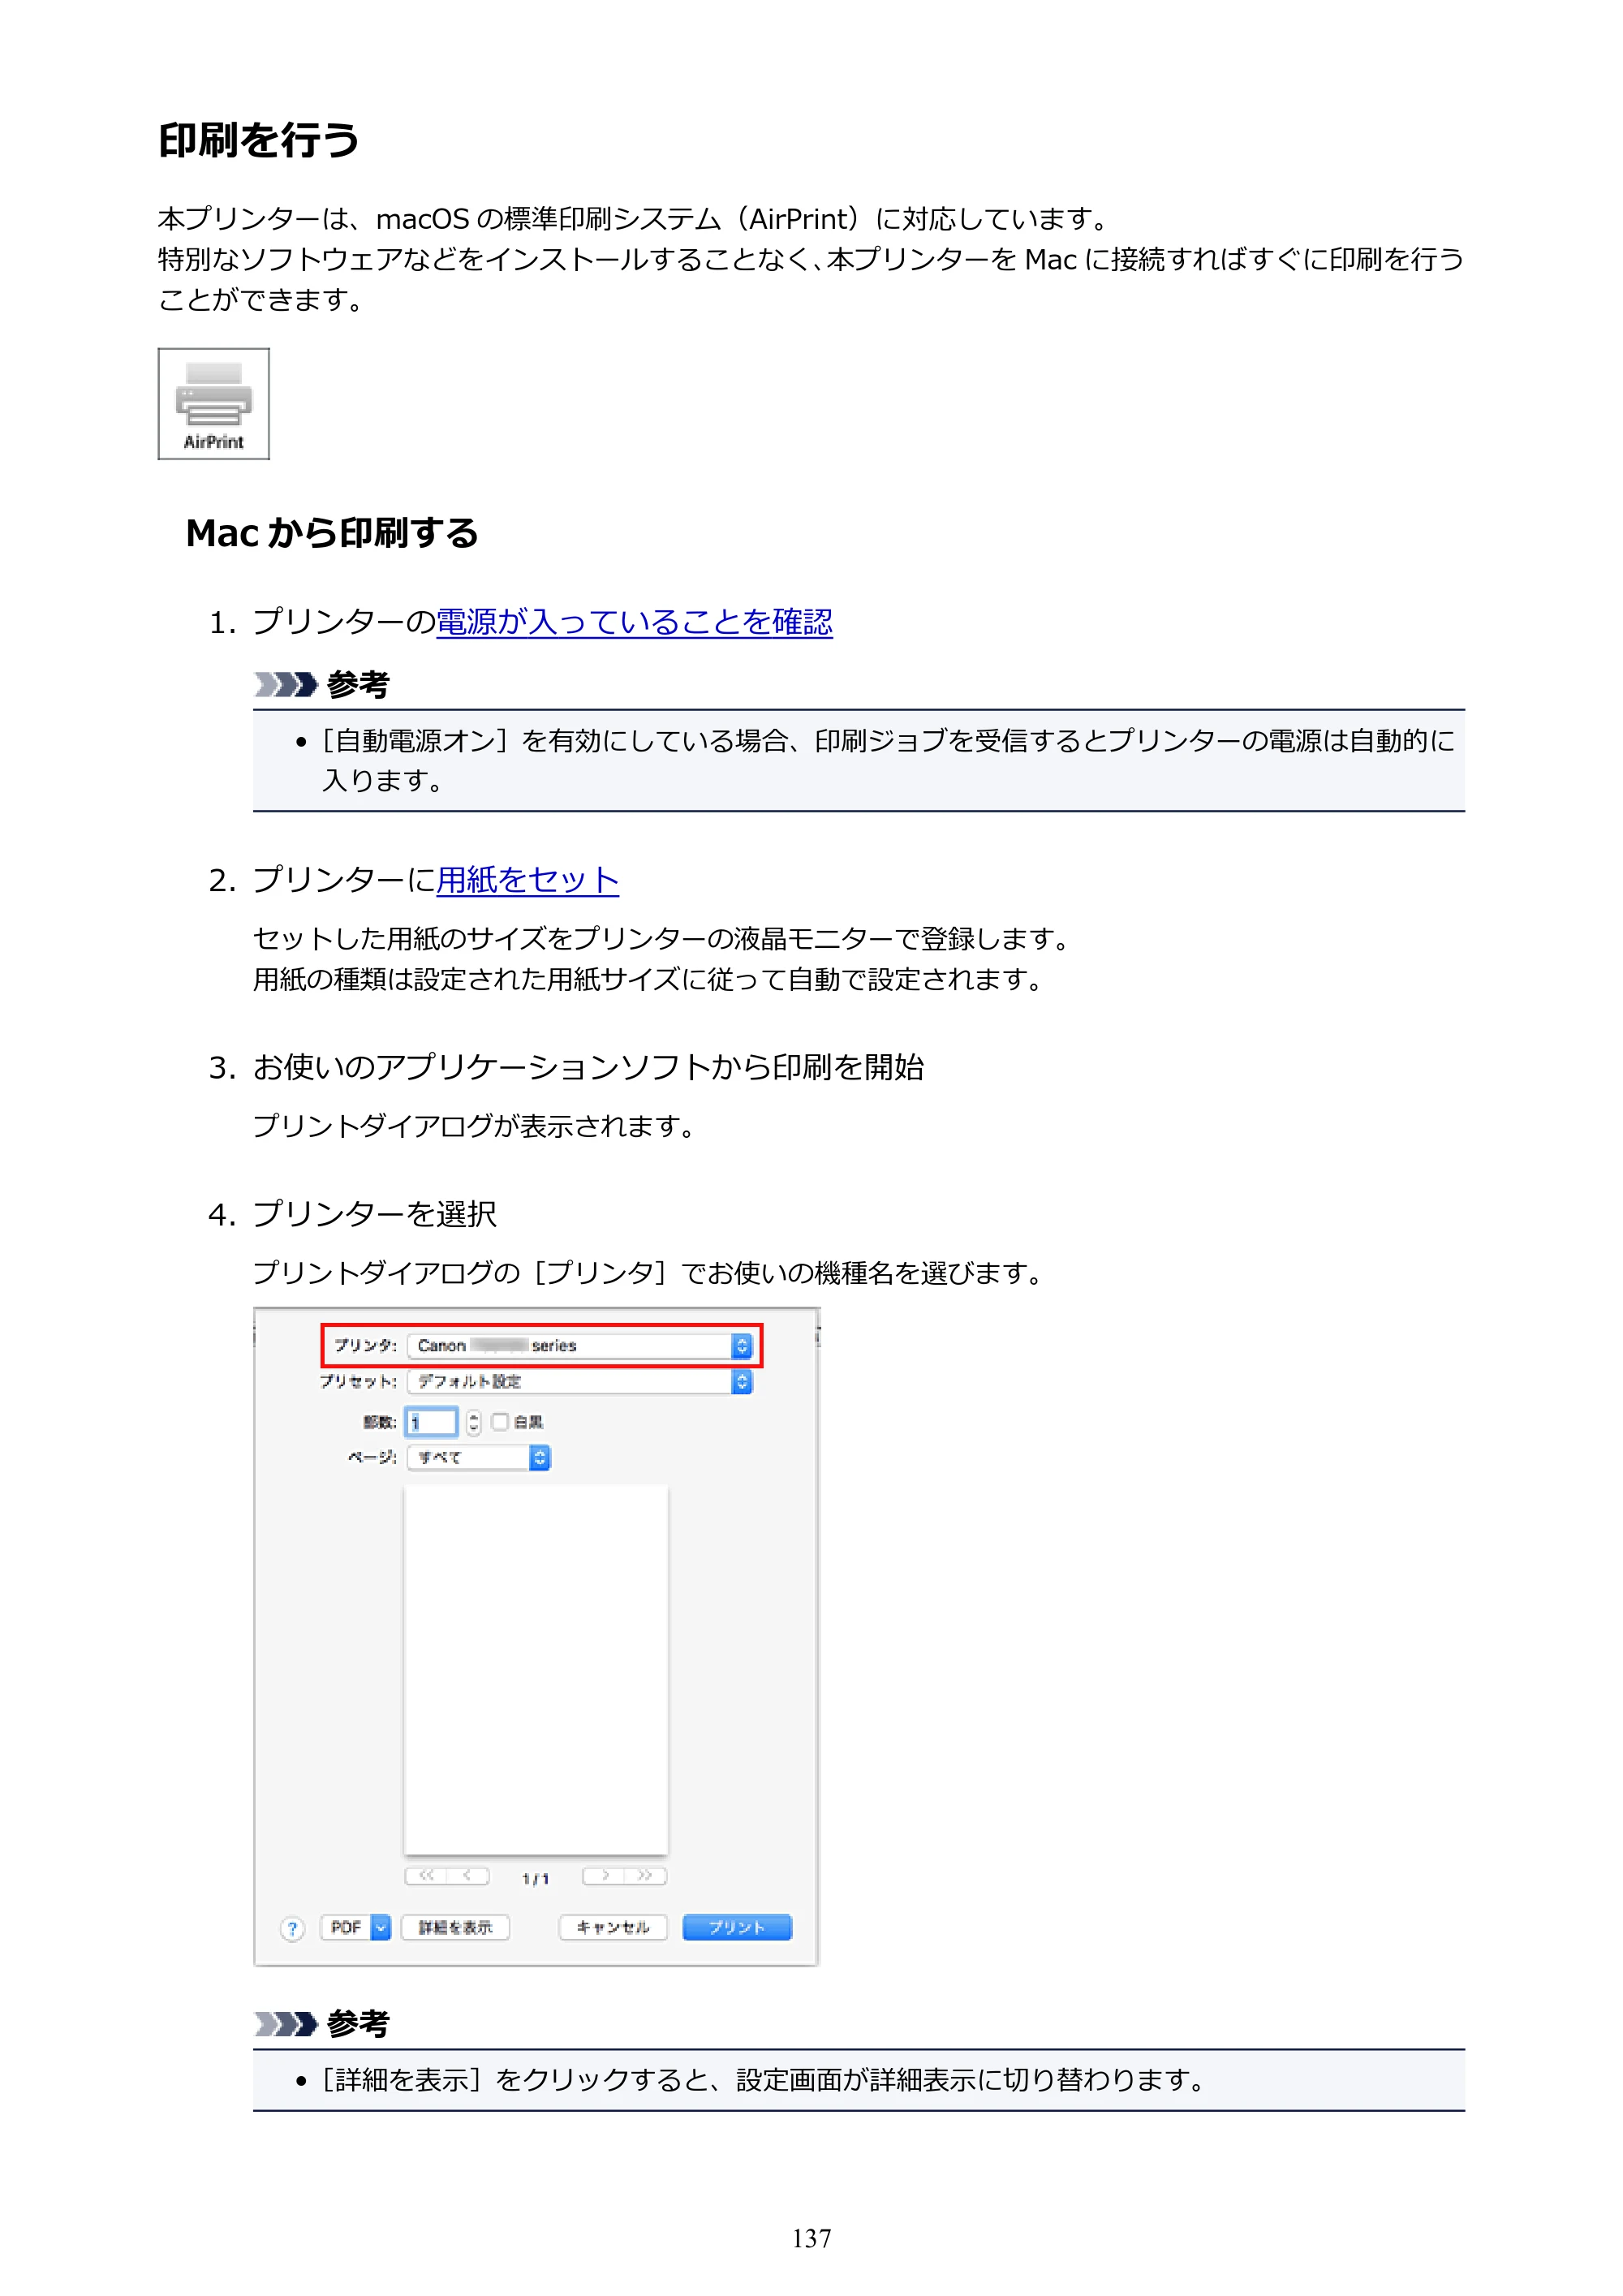Click the blue プリント button

(737, 1927)
